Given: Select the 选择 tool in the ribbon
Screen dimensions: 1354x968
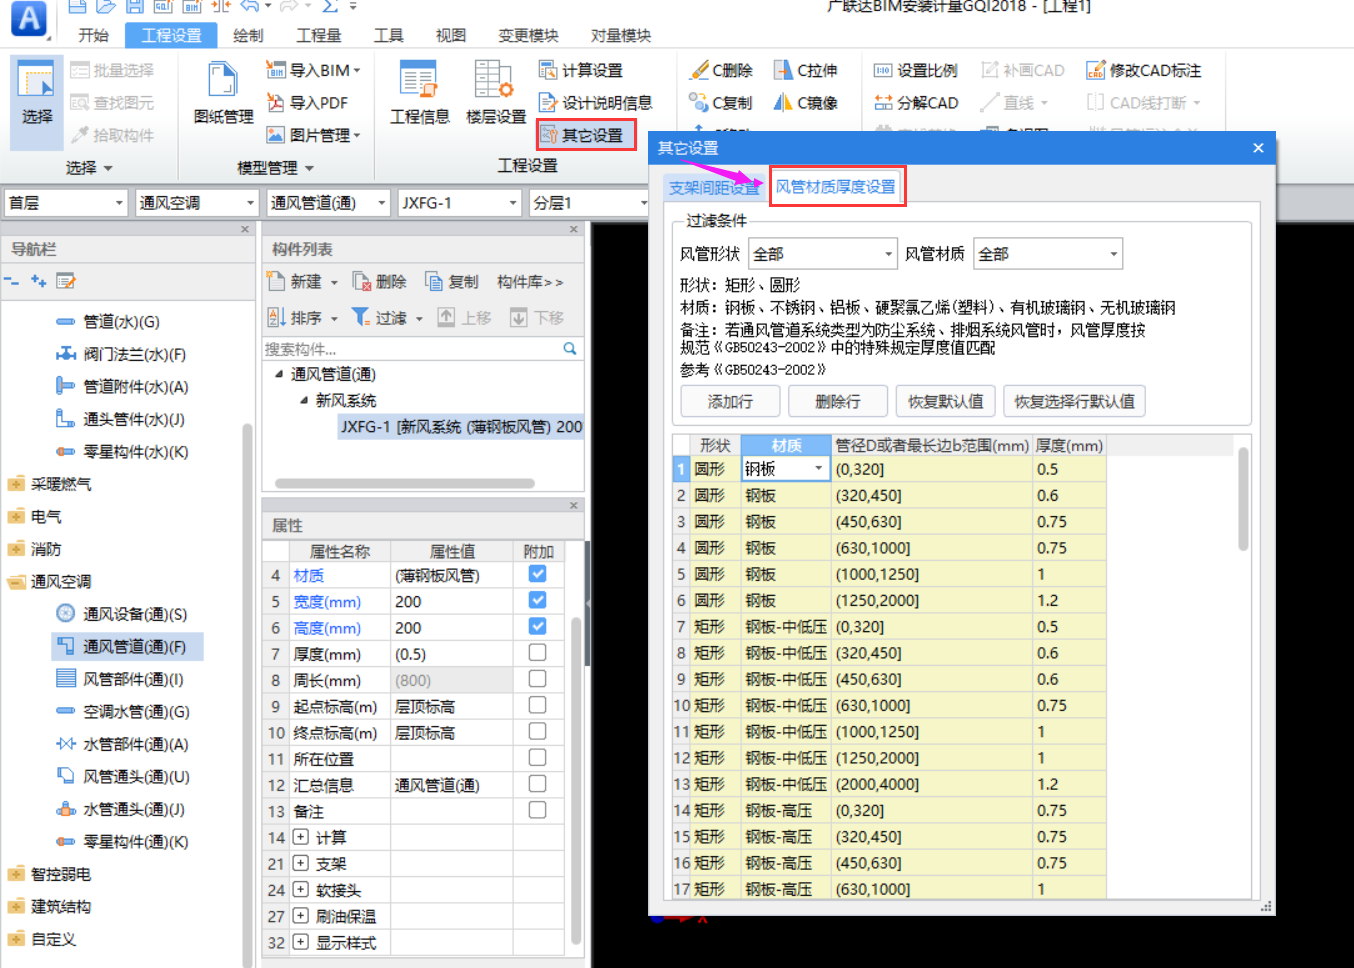Looking at the screenshot, I should 37,103.
